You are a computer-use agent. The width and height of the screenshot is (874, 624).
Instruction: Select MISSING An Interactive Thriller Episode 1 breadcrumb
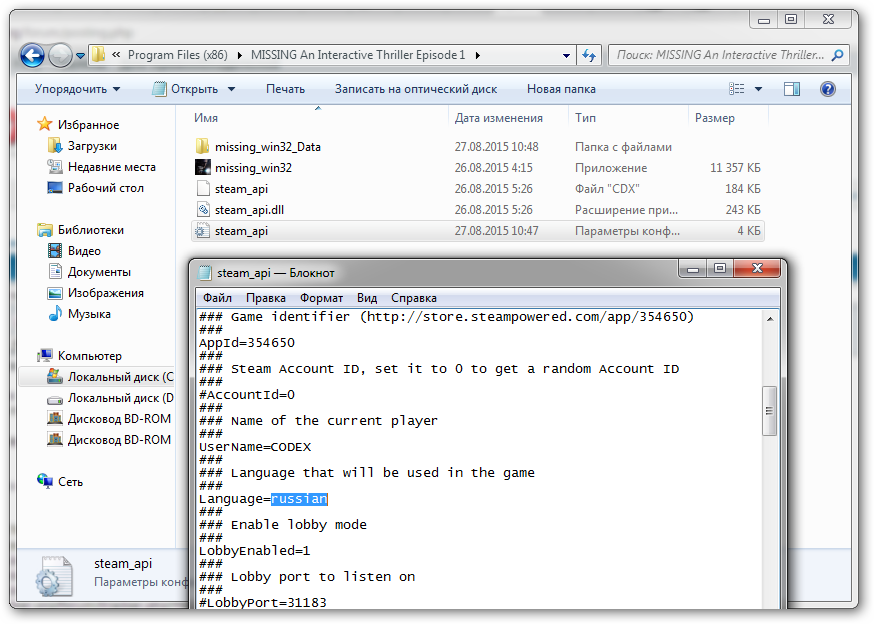coord(358,55)
